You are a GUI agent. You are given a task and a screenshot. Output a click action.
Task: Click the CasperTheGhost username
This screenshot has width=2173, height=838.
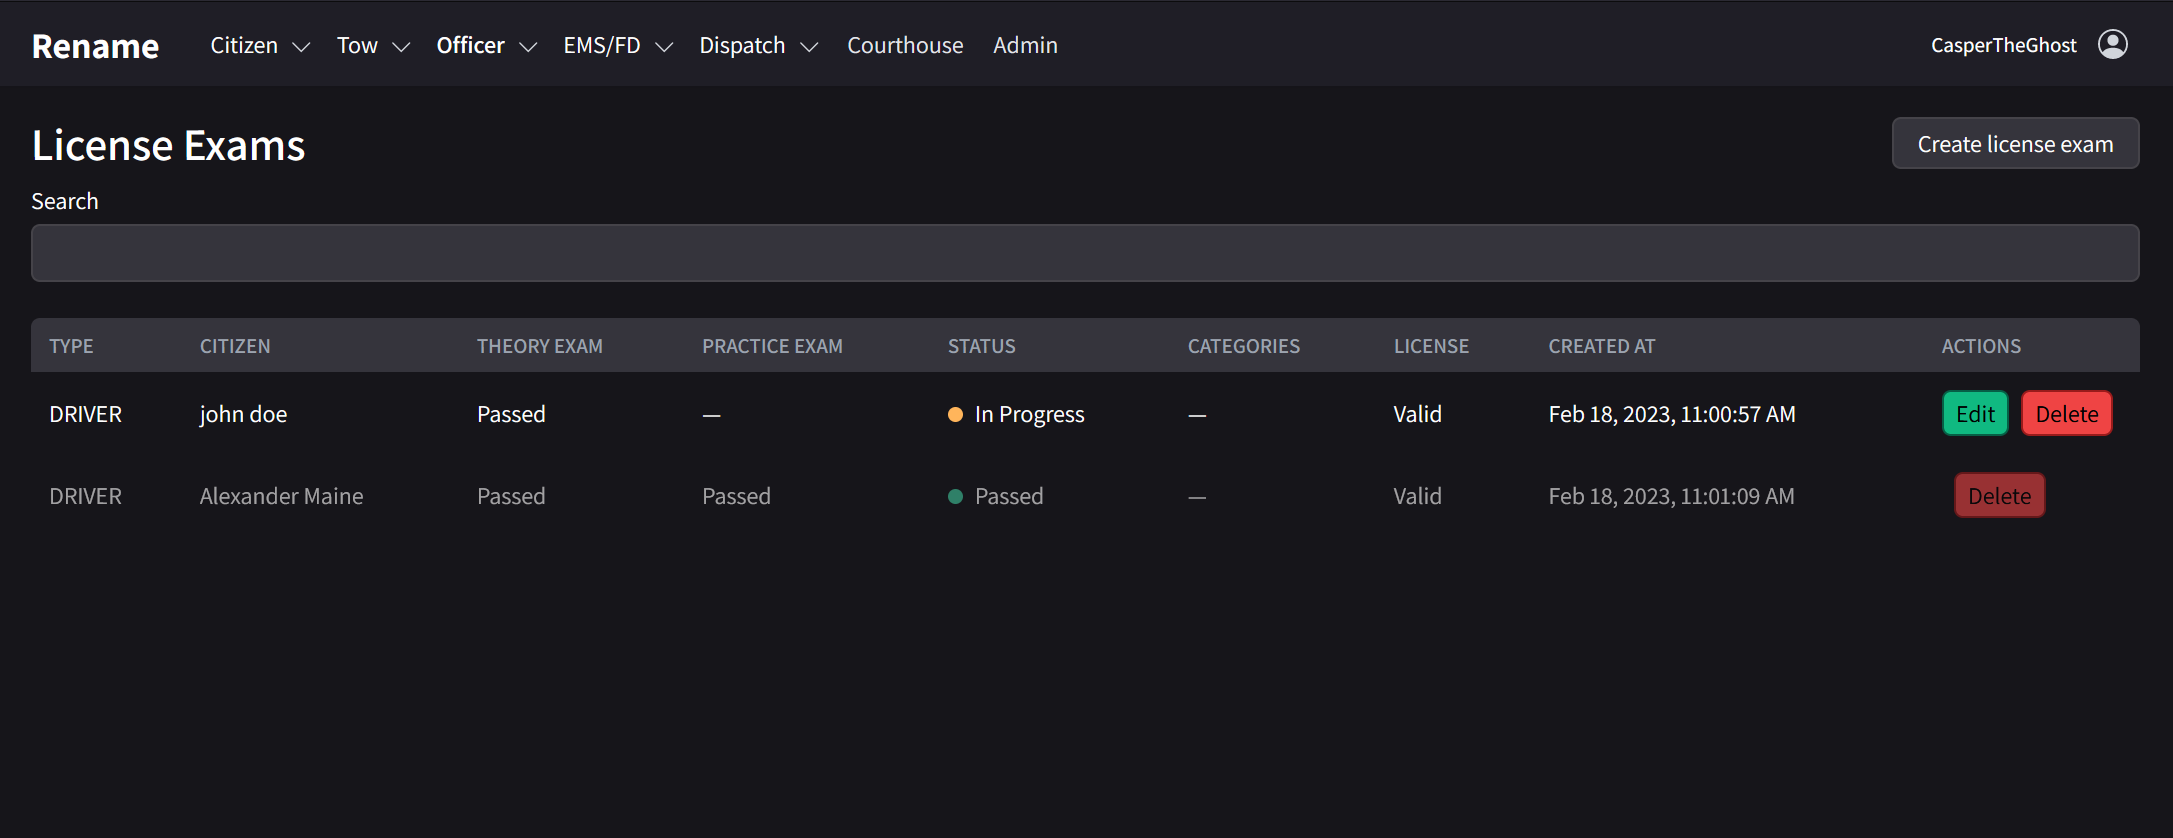(x=2003, y=45)
